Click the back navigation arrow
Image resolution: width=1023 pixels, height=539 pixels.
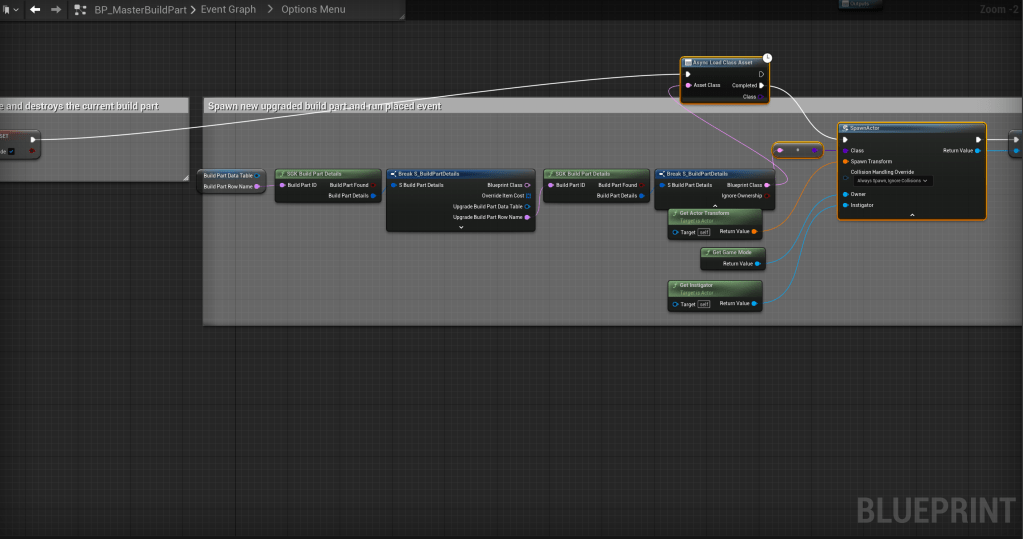click(x=35, y=9)
